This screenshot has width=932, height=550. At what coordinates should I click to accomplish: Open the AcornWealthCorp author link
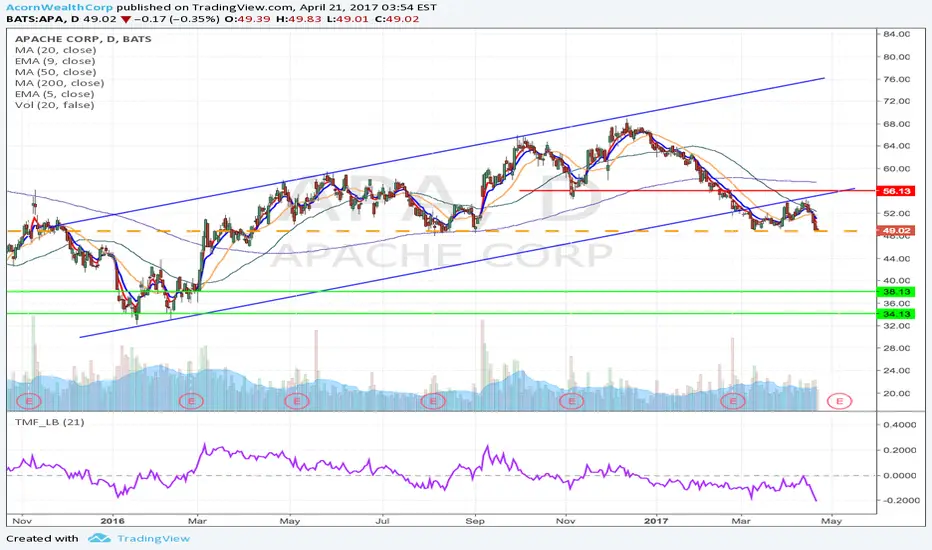59,7
